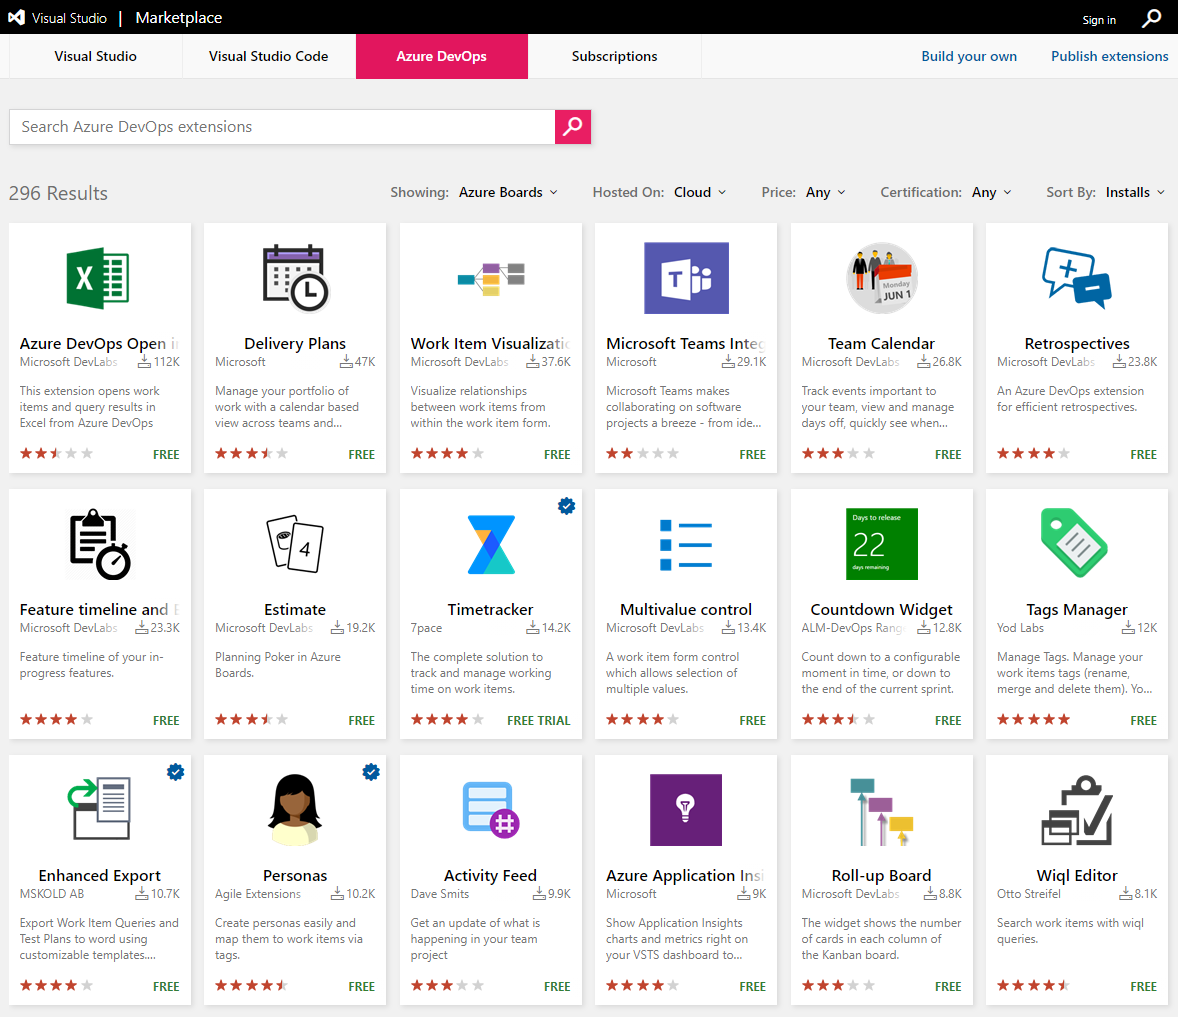Expand the Hosted On Cloud dropdown
The width and height of the screenshot is (1178, 1017).
pyautogui.click(x=699, y=192)
